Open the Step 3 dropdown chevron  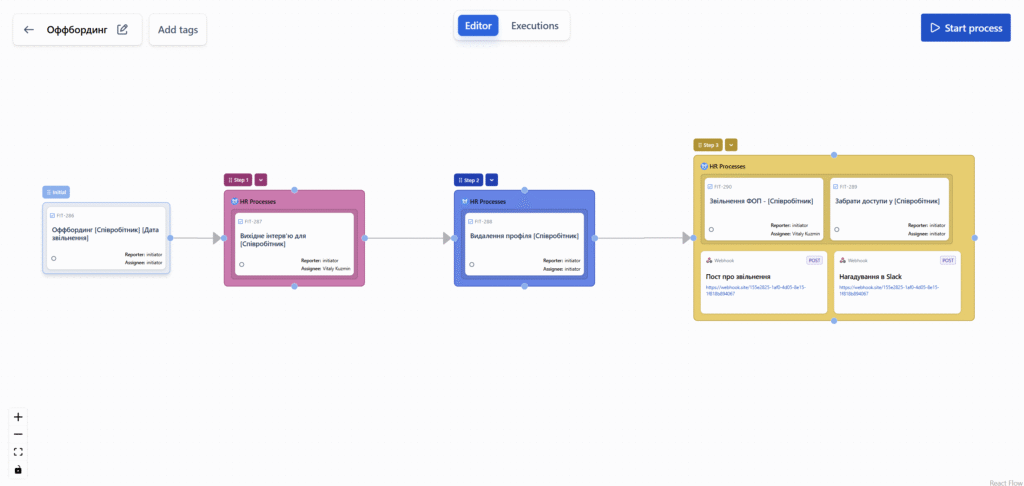tap(731, 145)
